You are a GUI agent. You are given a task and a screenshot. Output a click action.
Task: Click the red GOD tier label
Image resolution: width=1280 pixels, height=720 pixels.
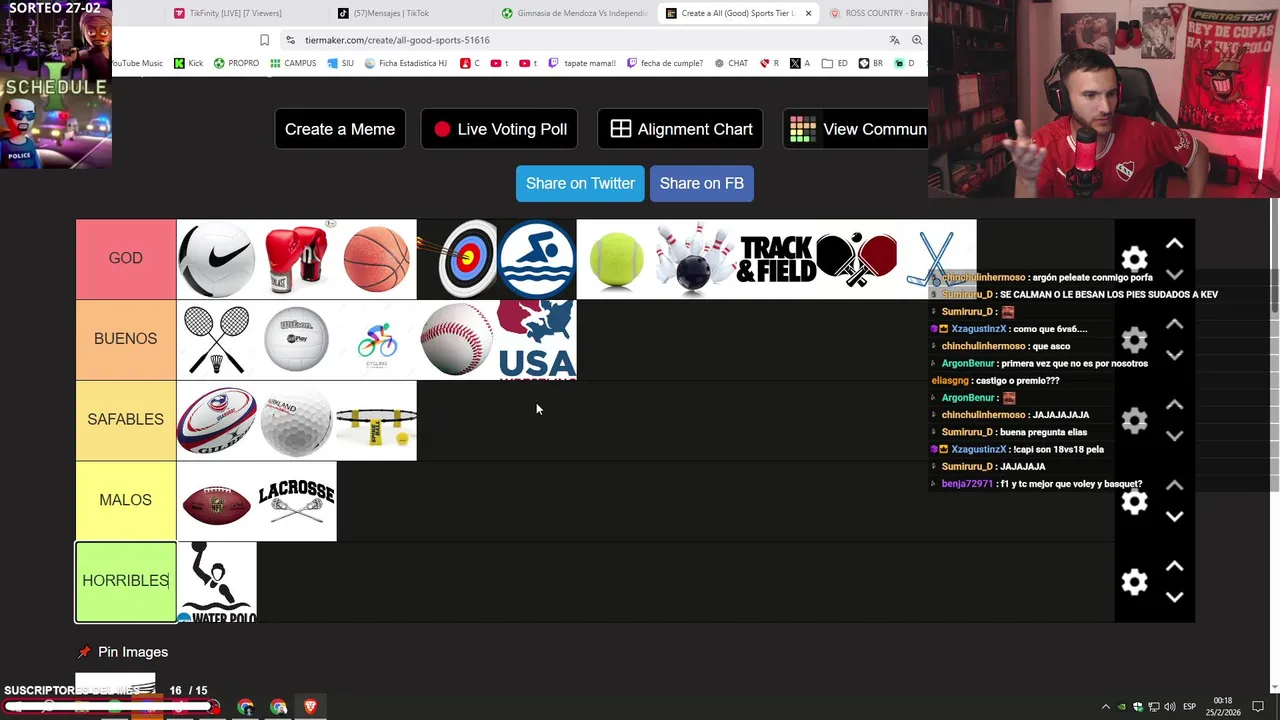pos(126,259)
